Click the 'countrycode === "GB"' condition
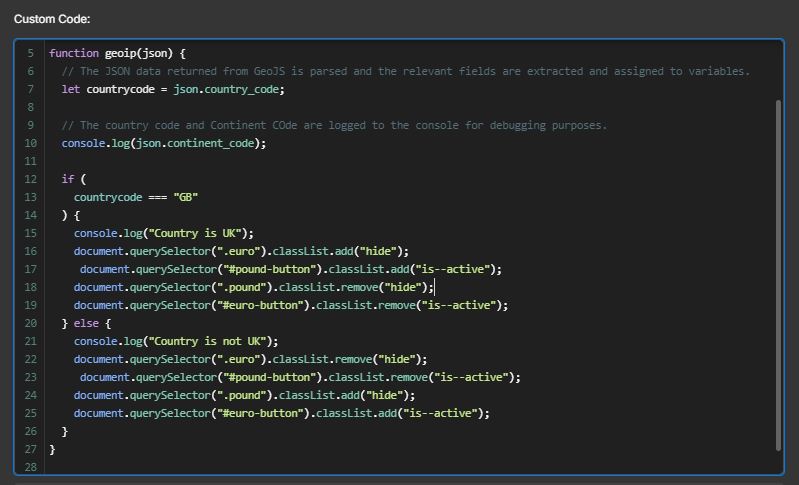Image resolution: width=799 pixels, height=485 pixels. pos(136,197)
